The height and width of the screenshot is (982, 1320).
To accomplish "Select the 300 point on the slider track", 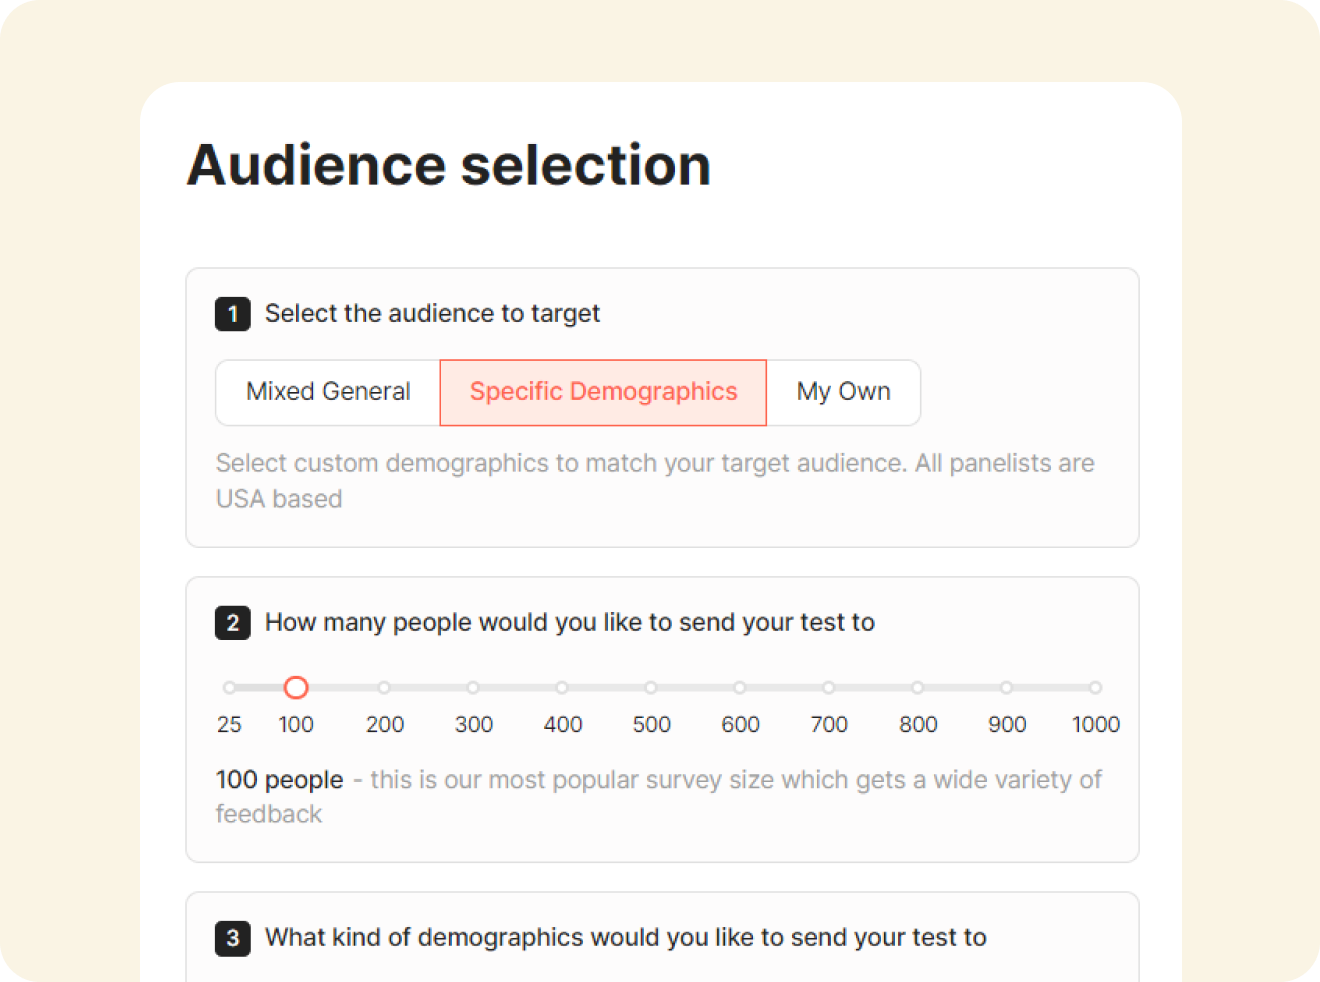I will [x=473, y=687].
